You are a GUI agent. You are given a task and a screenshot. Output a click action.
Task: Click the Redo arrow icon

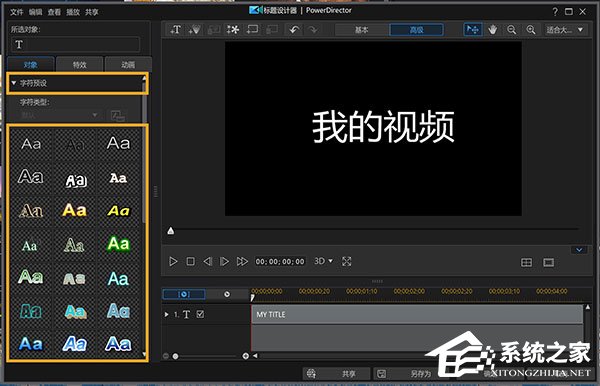[x=313, y=29]
